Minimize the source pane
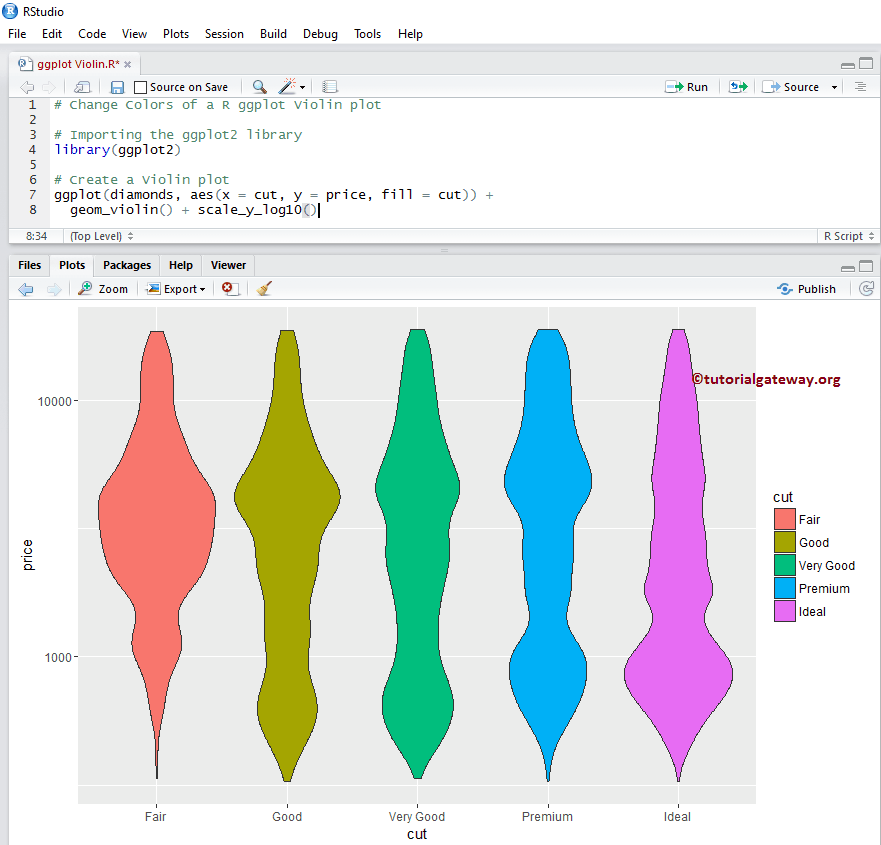This screenshot has width=881, height=845. tap(846, 63)
